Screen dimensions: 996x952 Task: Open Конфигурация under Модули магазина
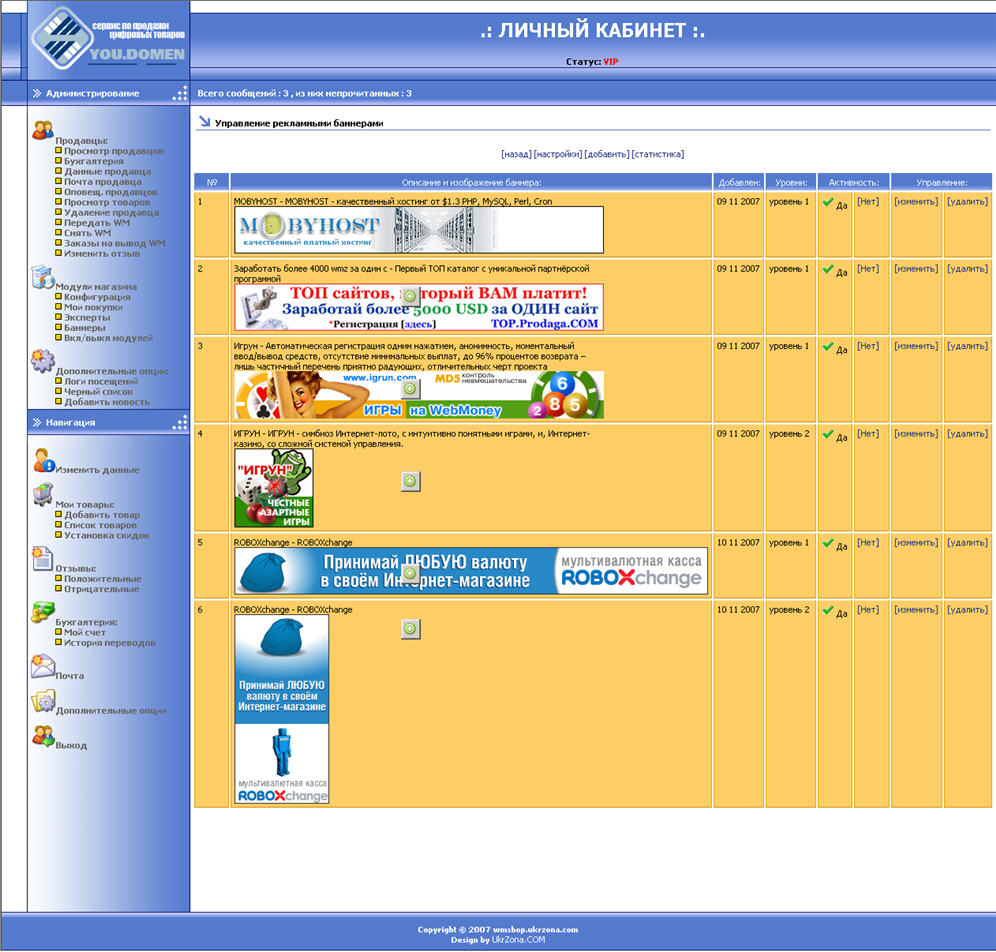[x=97, y=297]
